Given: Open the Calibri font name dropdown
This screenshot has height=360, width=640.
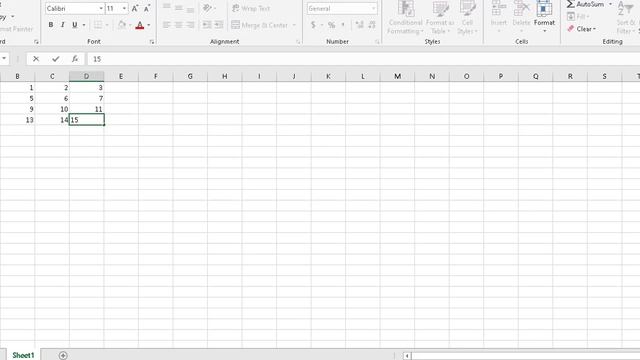Looking at the screenshot, I should click(x=100, y=8).
